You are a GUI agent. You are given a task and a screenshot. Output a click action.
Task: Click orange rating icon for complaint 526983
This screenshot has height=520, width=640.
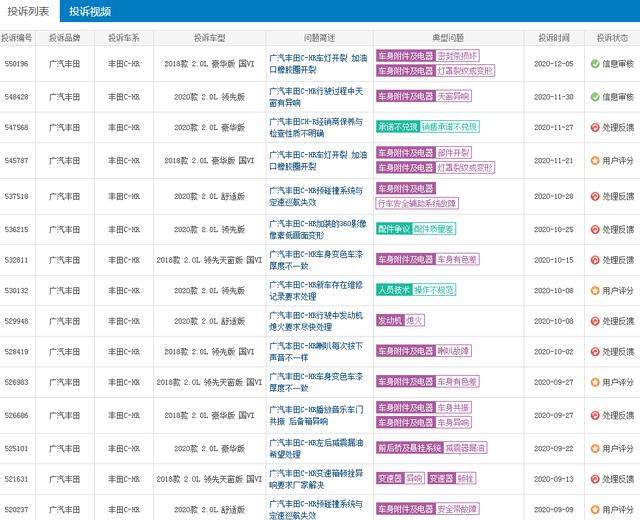(595, 382)
